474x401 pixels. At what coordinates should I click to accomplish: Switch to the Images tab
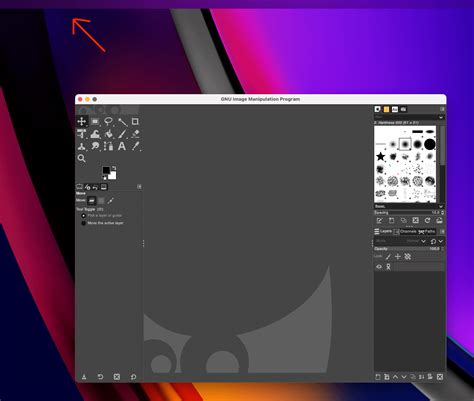(104, 187)
